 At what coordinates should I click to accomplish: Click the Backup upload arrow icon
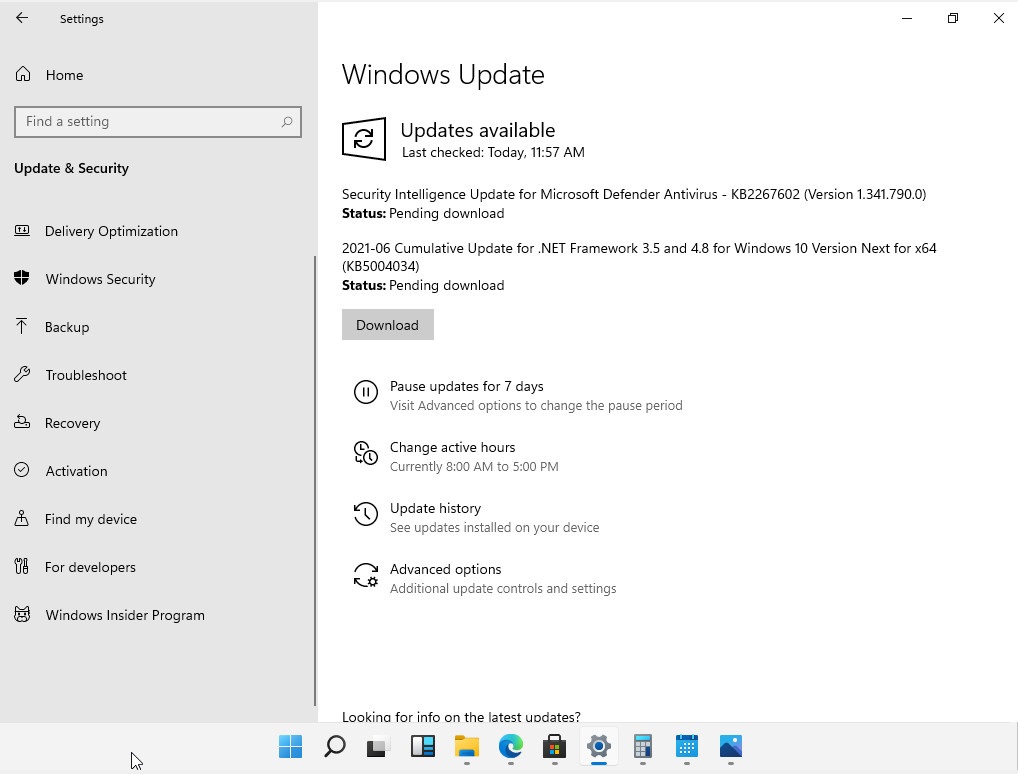(21, 326)
